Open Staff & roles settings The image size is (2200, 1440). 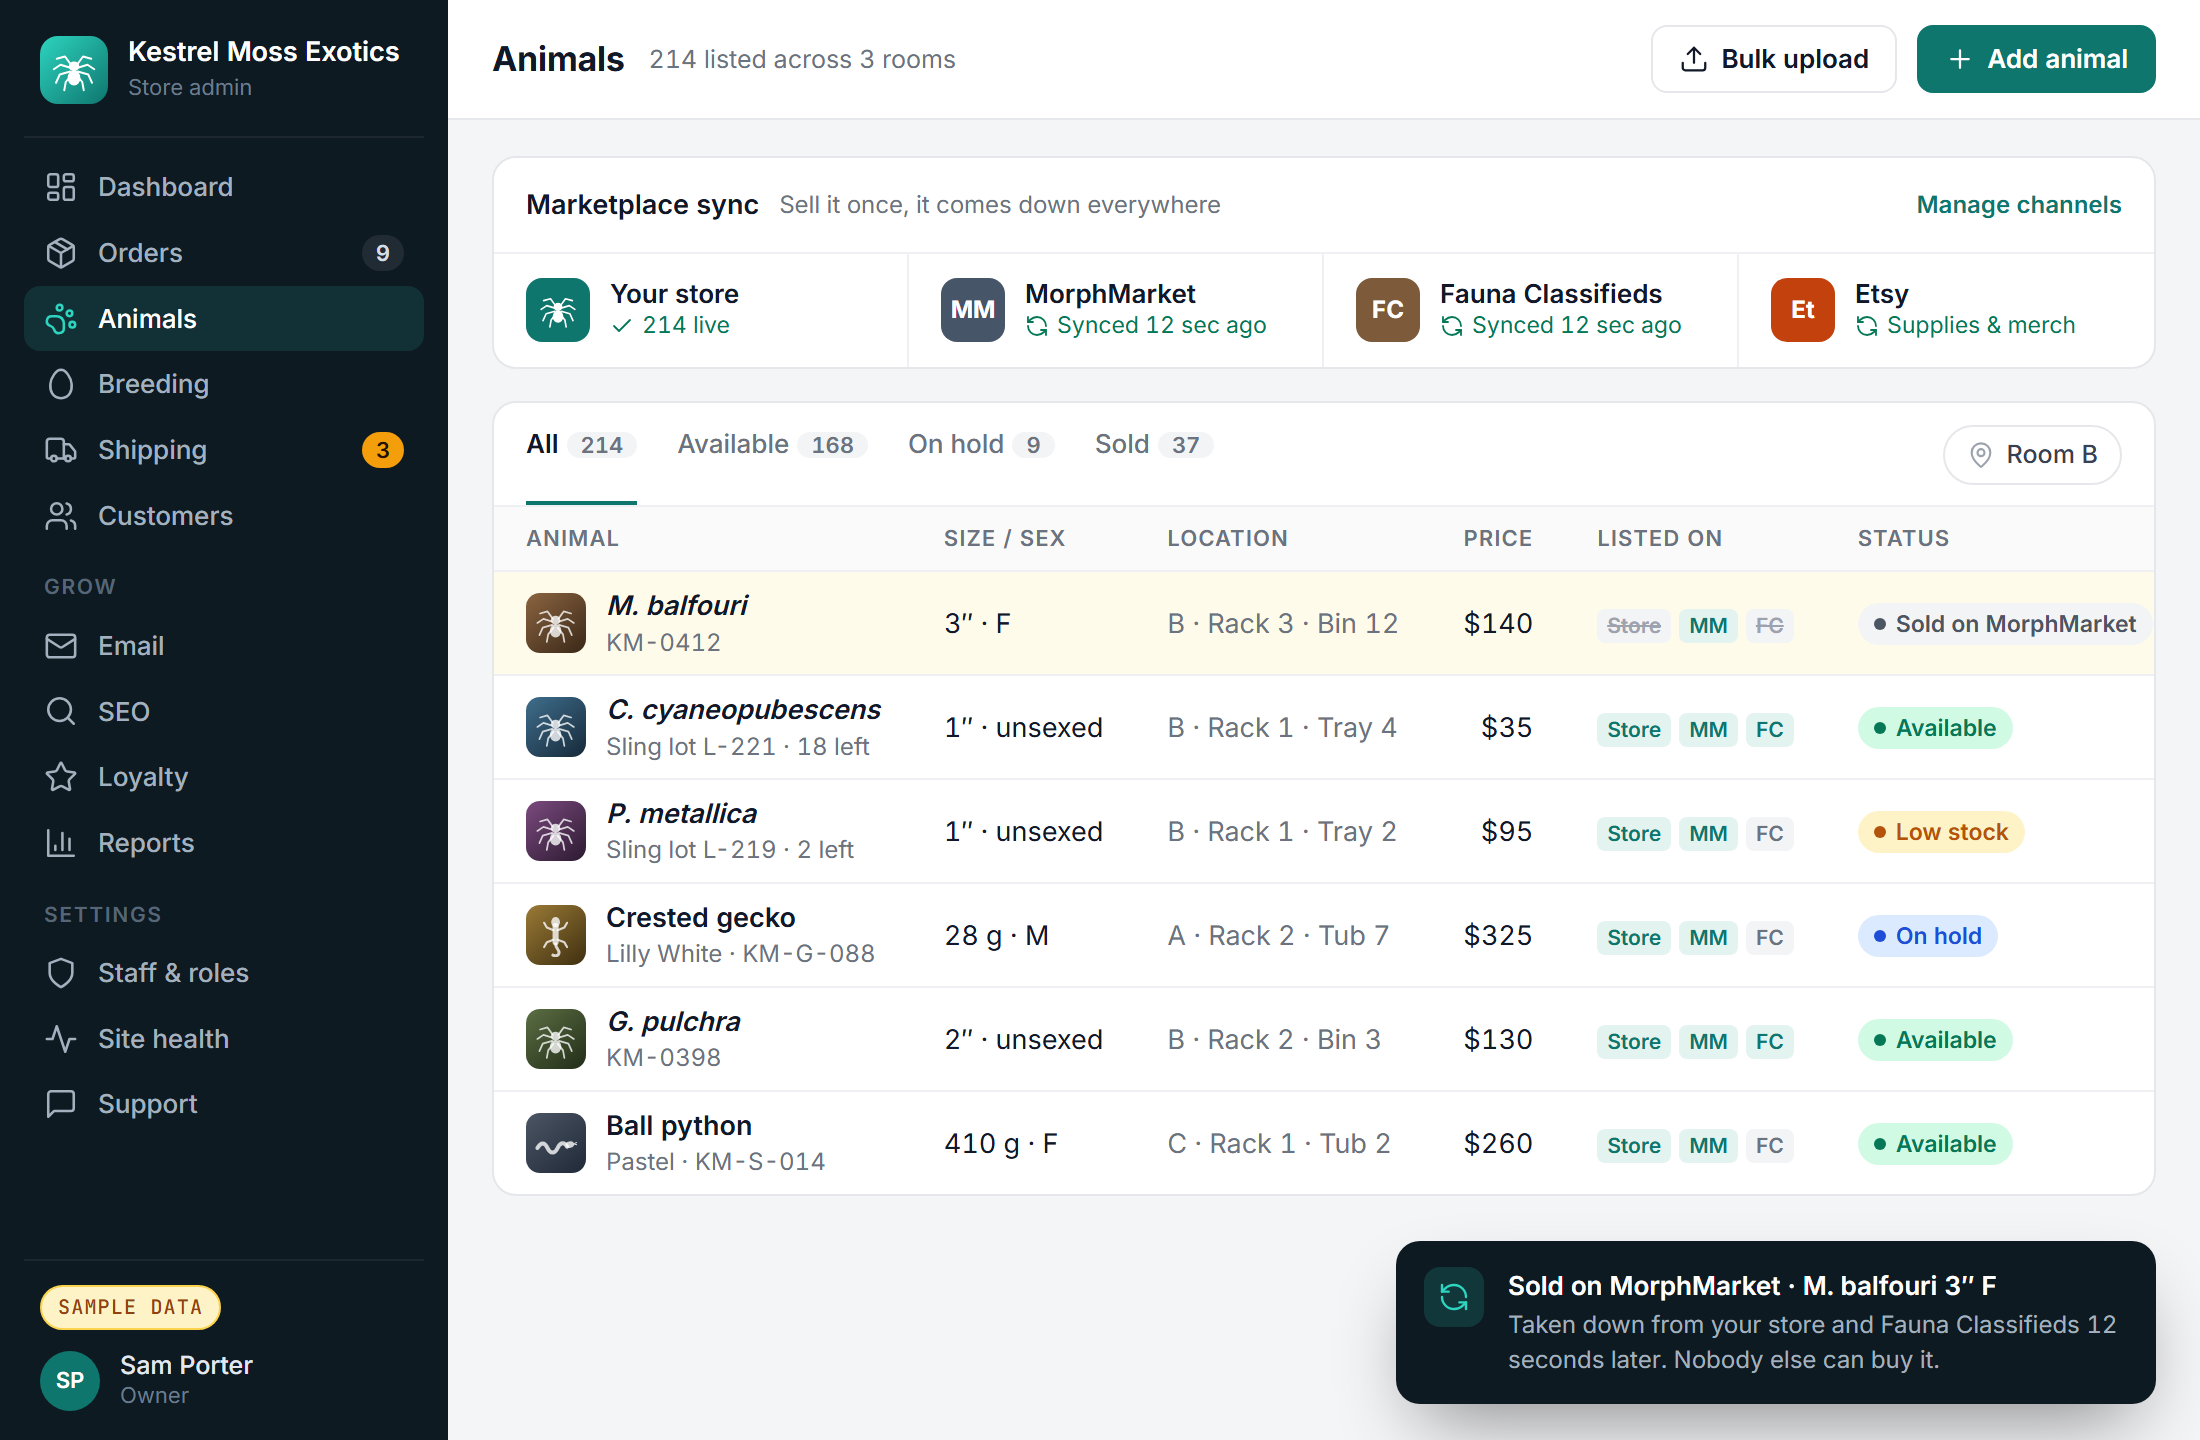click(x=224, y=973)
